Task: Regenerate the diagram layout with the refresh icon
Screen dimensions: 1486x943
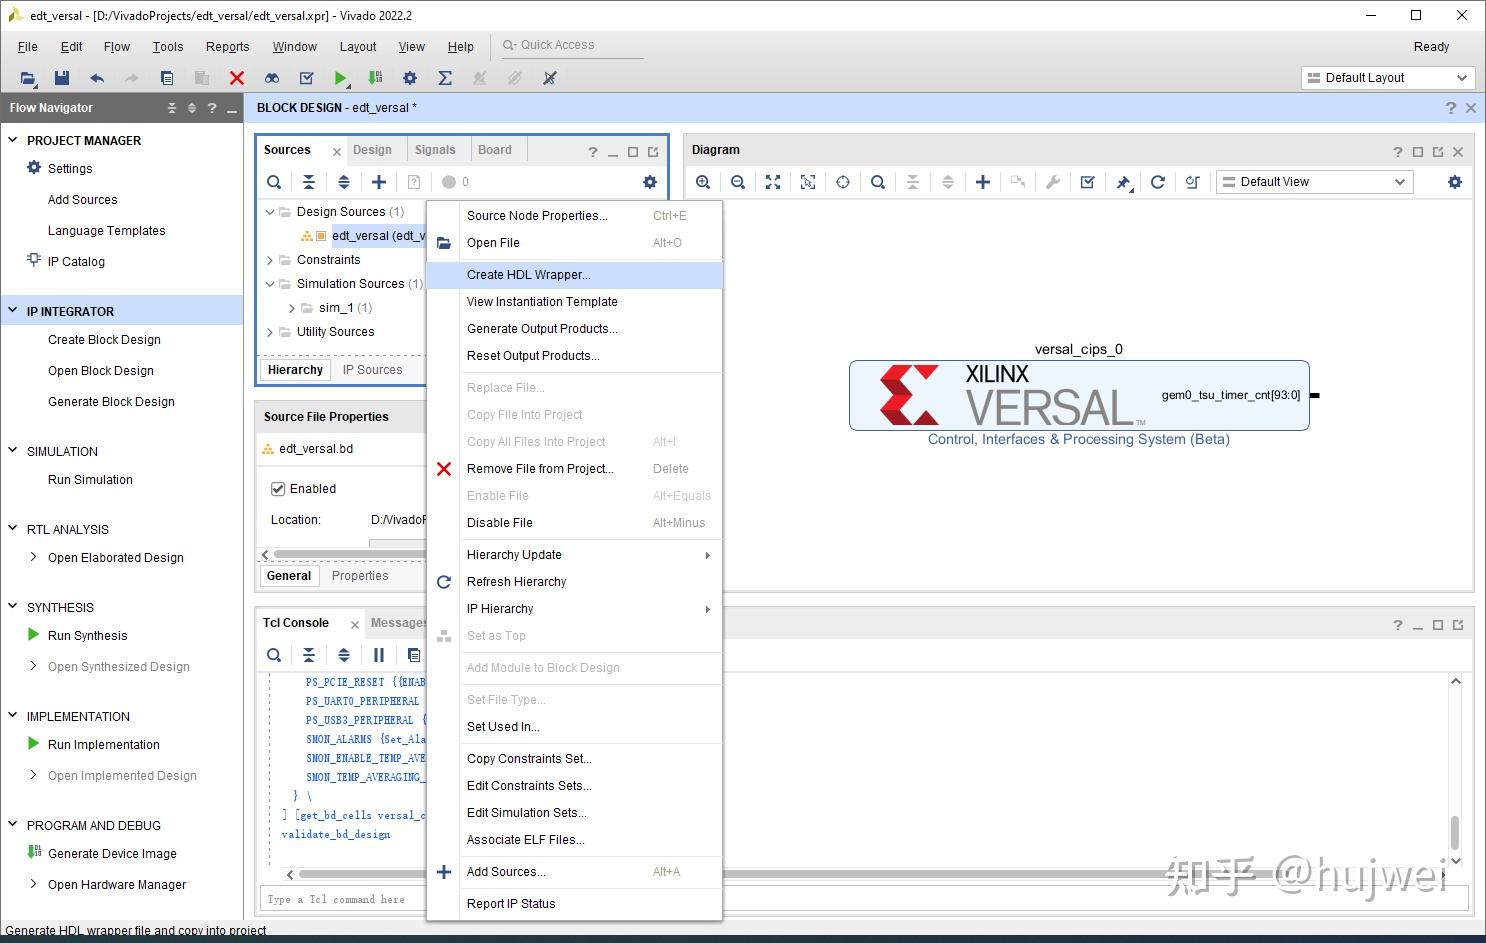Action: (1157, 182)
